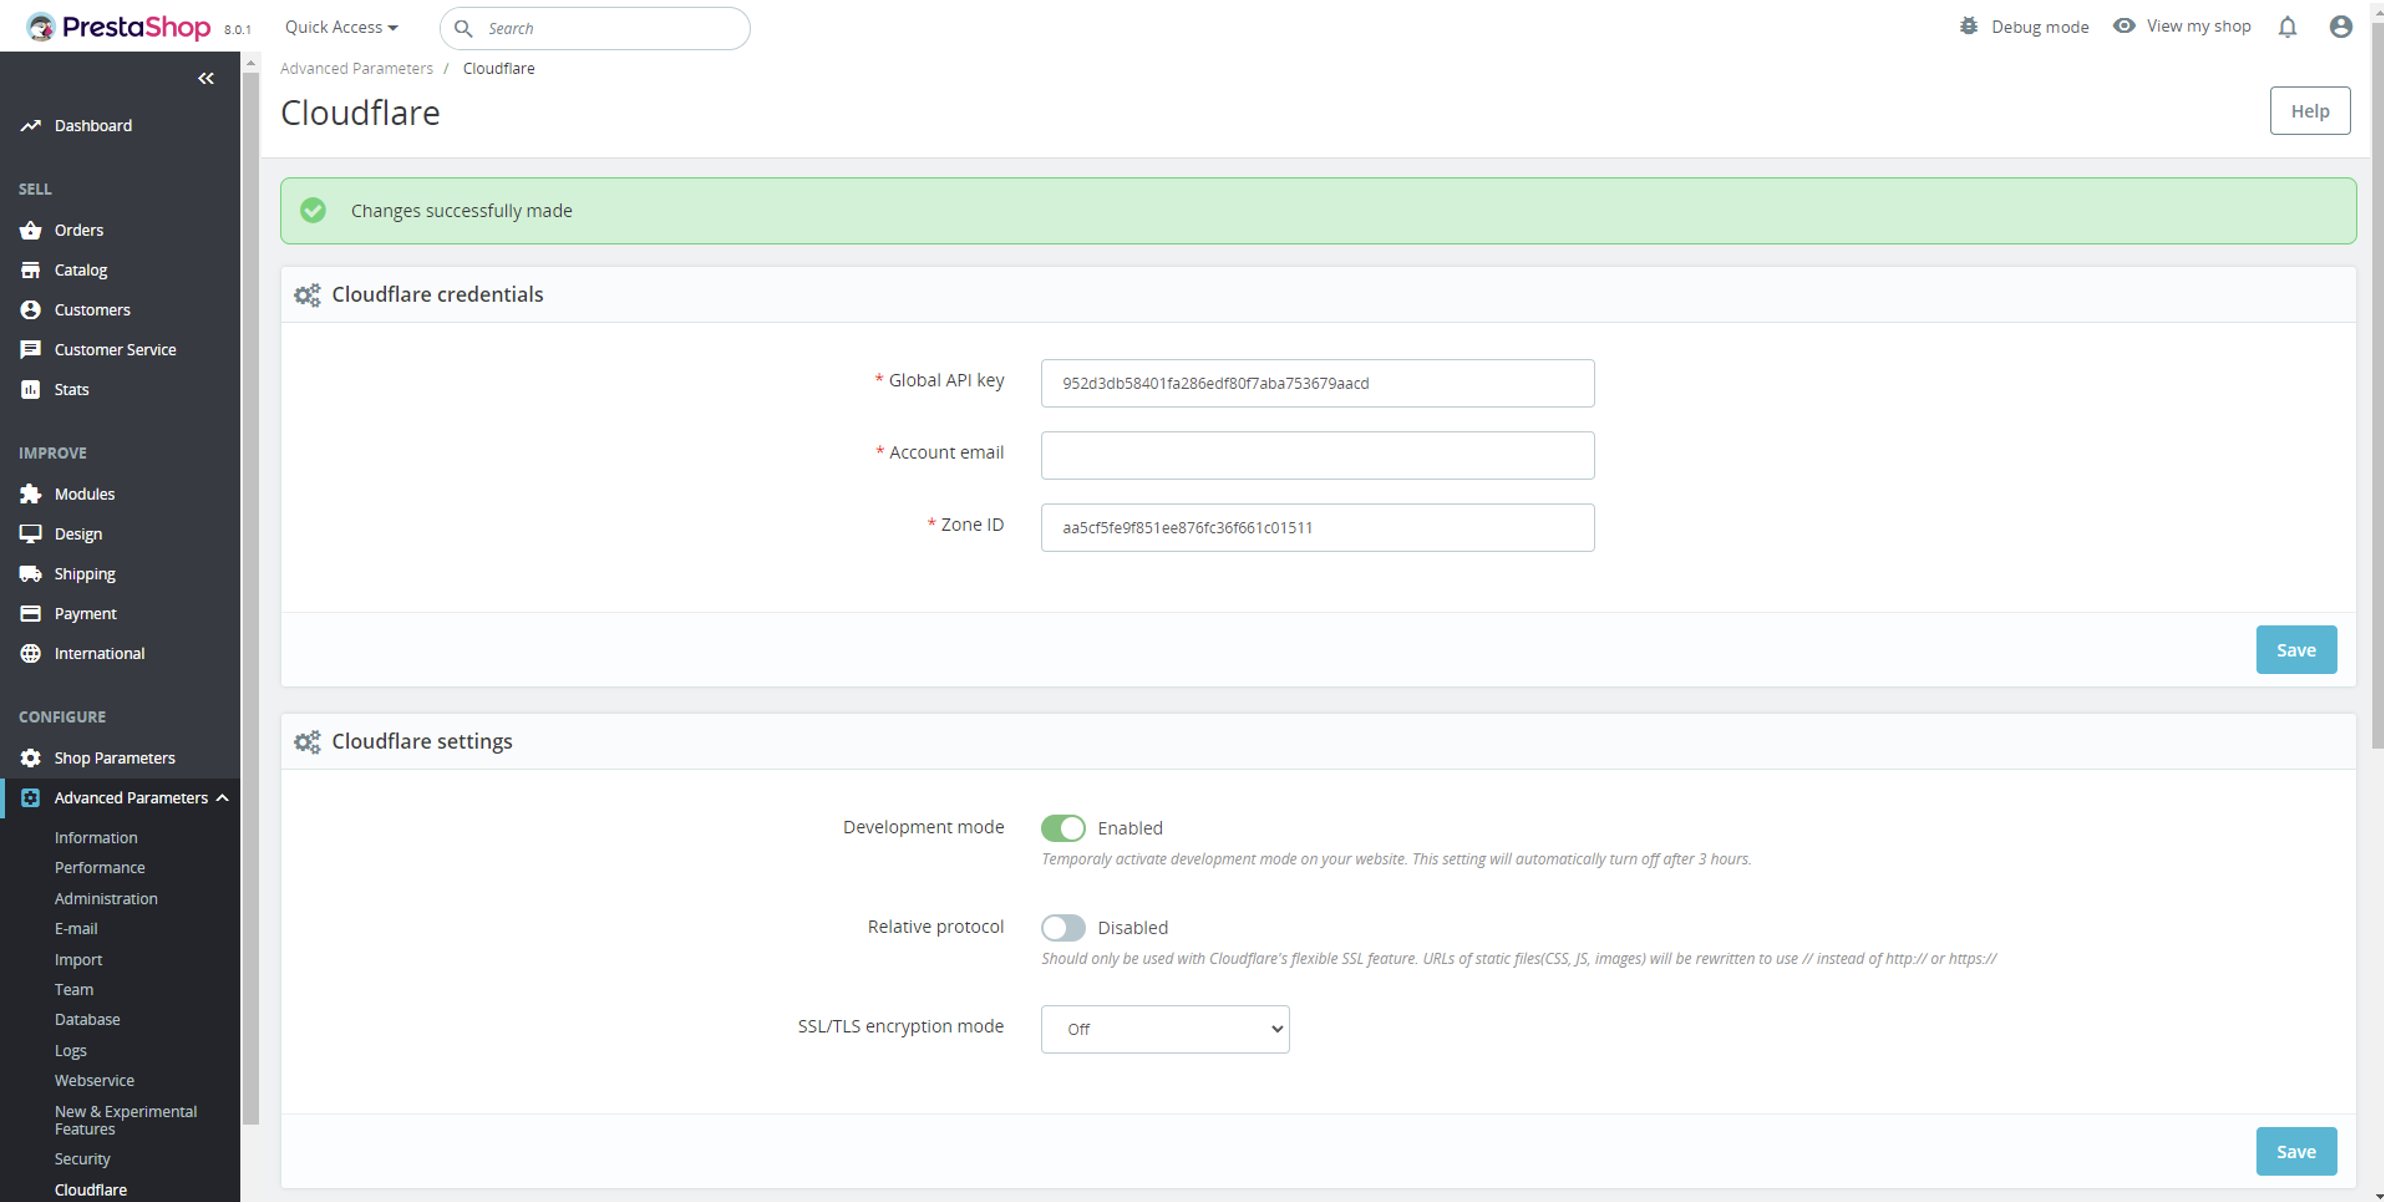The width and height of the screenshot is (2384, 1202).
Task: Click the Dashboard trend icon
Action: coord(31,126)
